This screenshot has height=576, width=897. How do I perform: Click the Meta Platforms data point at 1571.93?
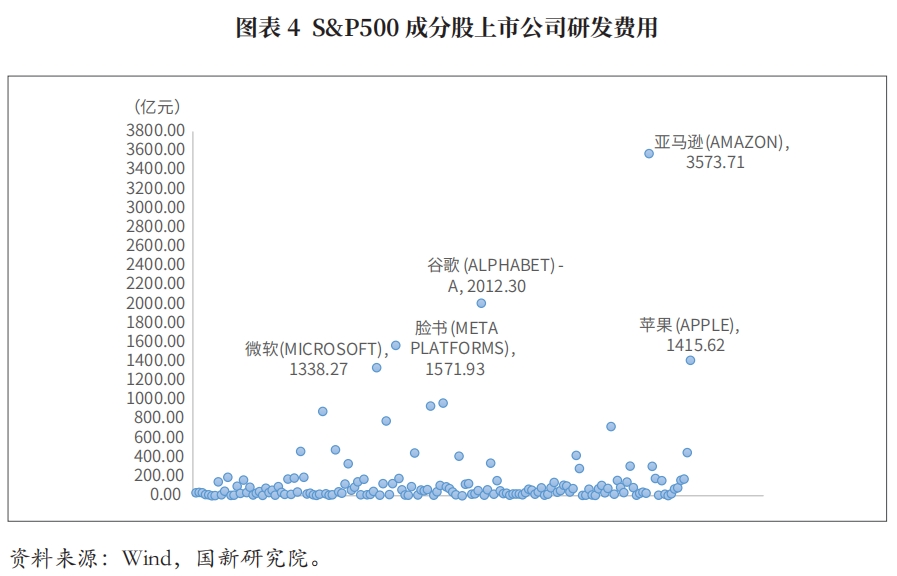[x=395, y=345]
